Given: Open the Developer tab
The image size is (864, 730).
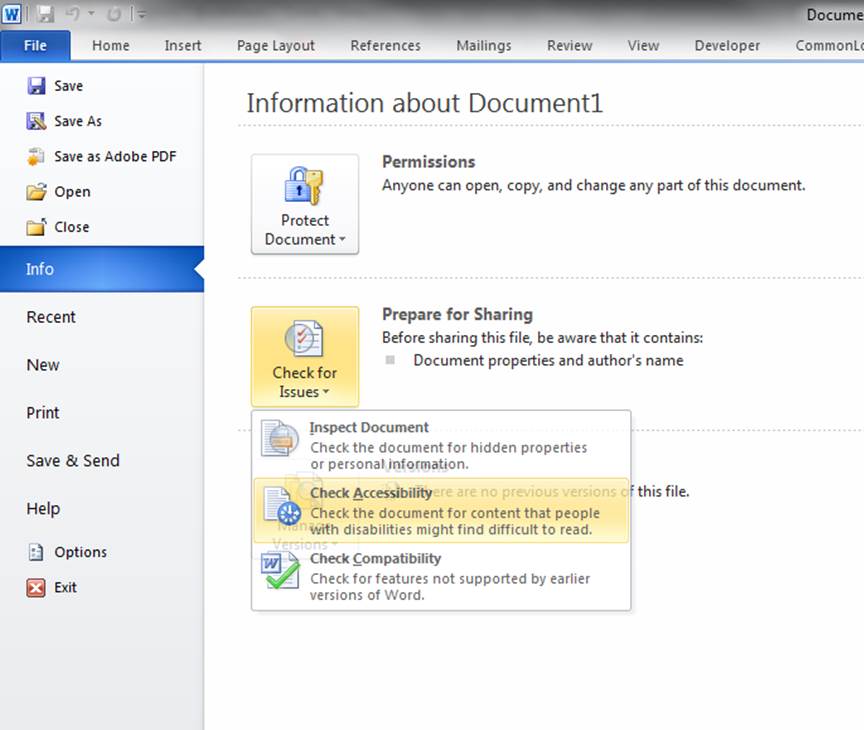Looking at the screenshot, I should click(x=727, y=46).
